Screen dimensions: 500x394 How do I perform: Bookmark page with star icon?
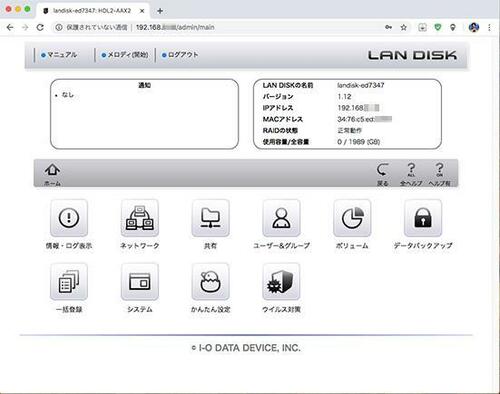(404, 27)
